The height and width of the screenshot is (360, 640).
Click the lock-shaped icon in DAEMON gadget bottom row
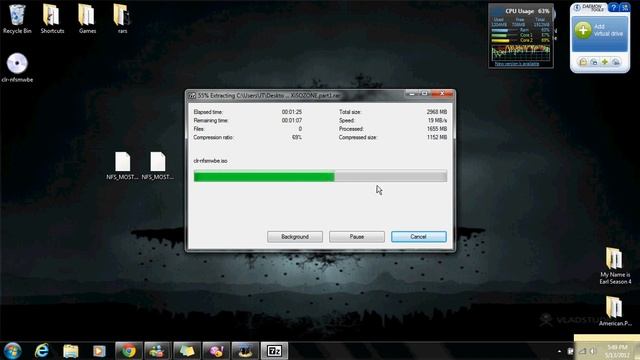(x=583, y=62)
